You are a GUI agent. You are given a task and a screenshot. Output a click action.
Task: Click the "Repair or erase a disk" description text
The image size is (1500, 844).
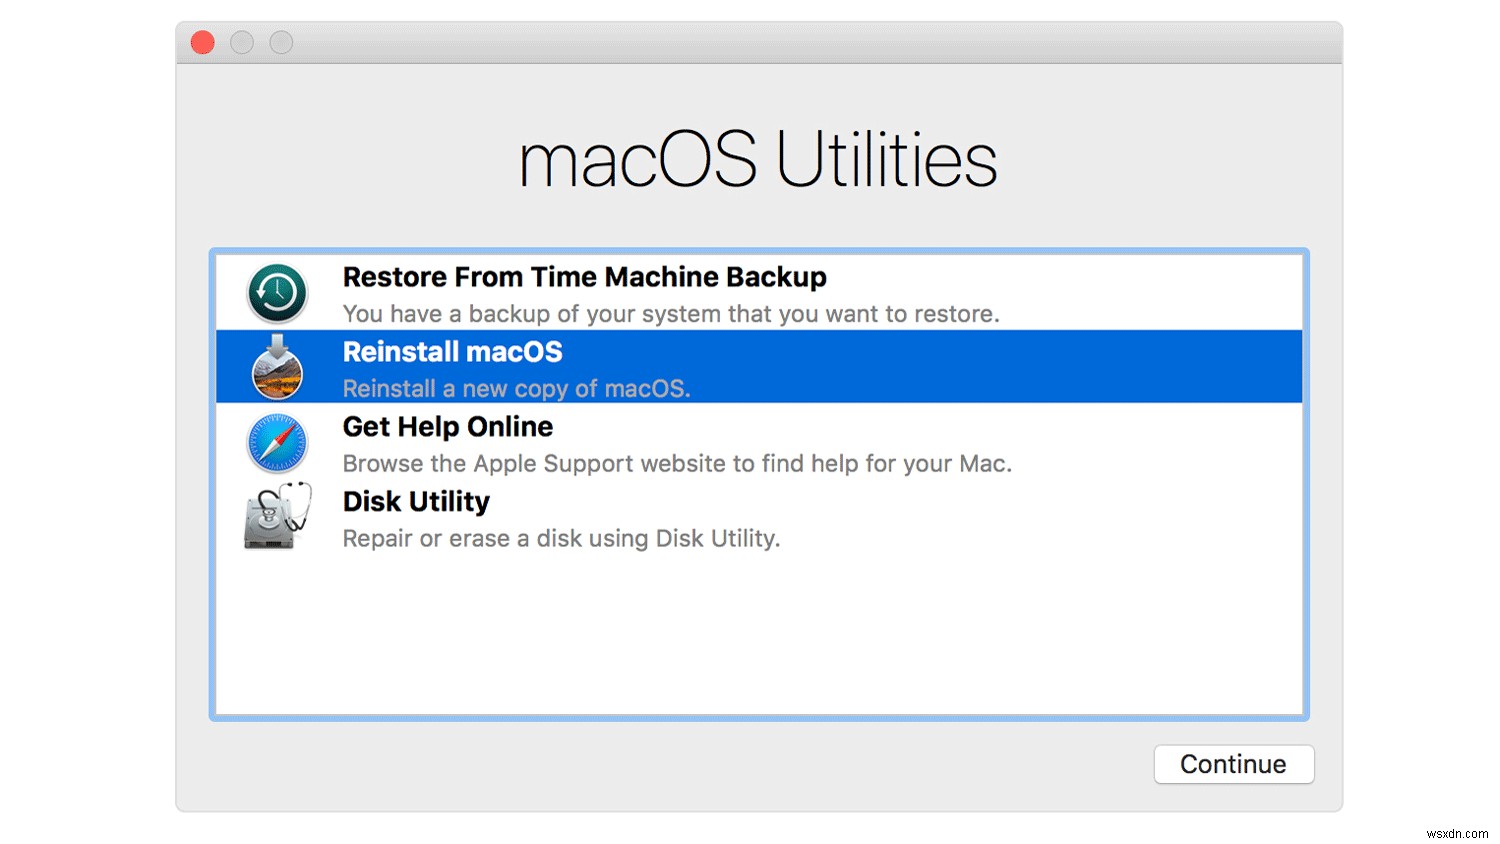(x=561, y=539)
